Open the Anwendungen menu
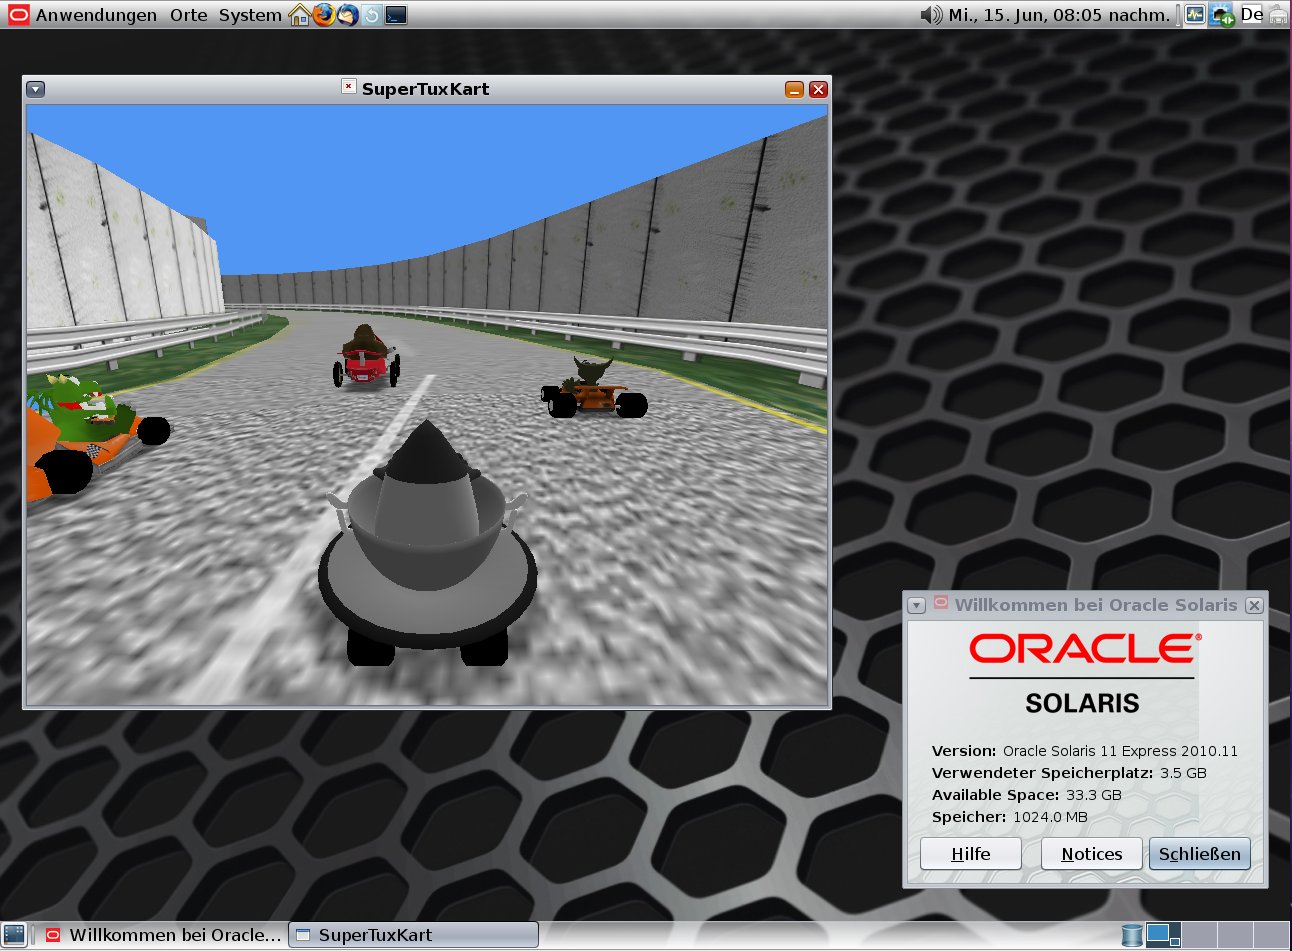This screenshot has width=1292, height=951. (x=96, y=15)
